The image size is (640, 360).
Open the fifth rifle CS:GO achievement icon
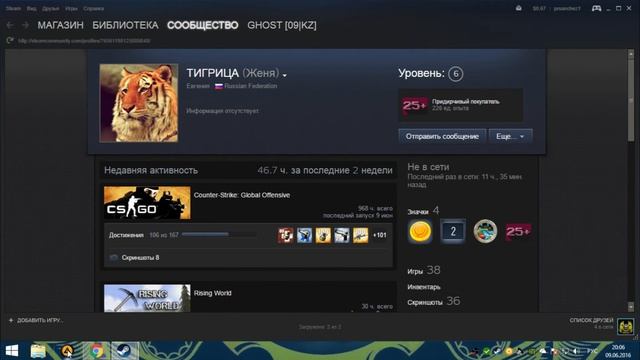[x=361, y=235]
